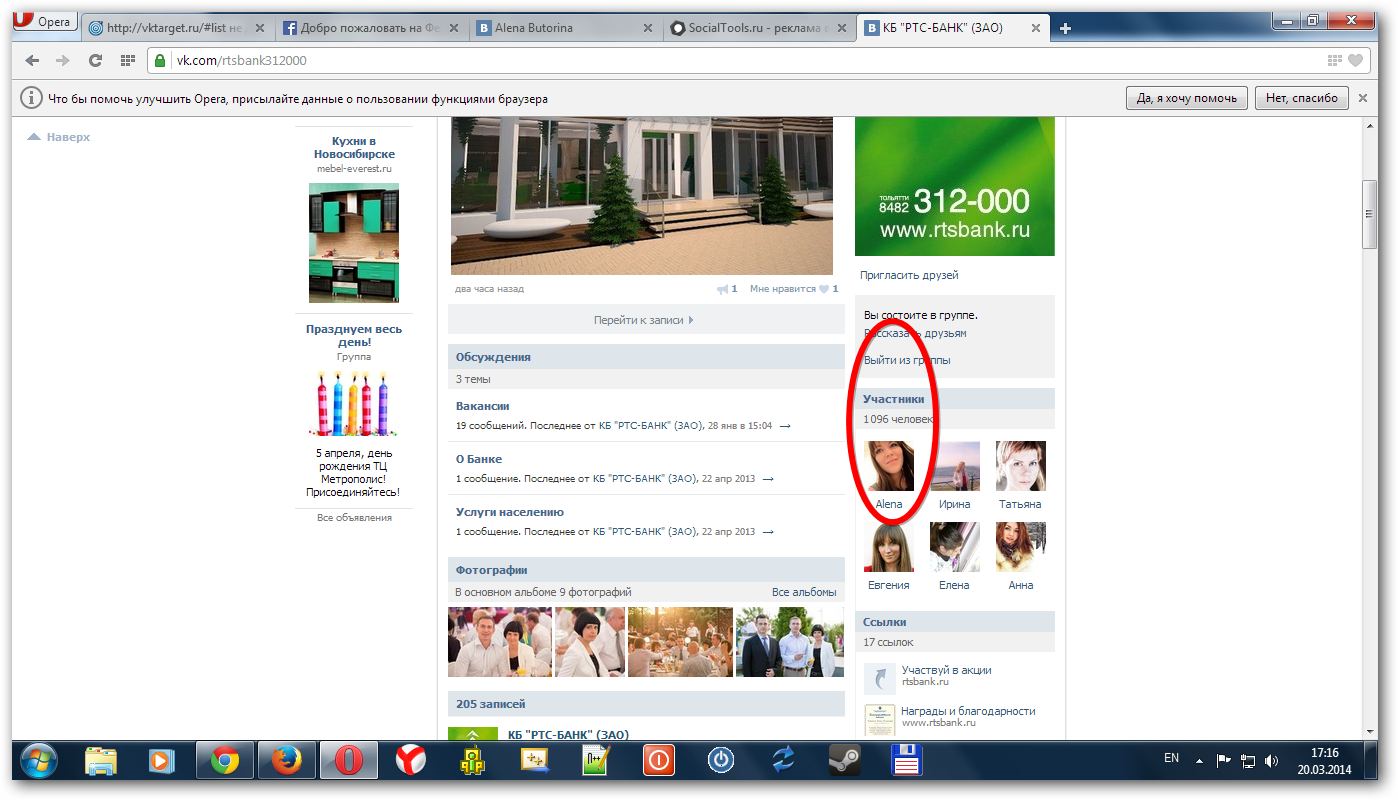This screenshot has height=800, width=1398.
Task: Launch Windows Media Player from taskbar
Action: (x=161, y=761)
